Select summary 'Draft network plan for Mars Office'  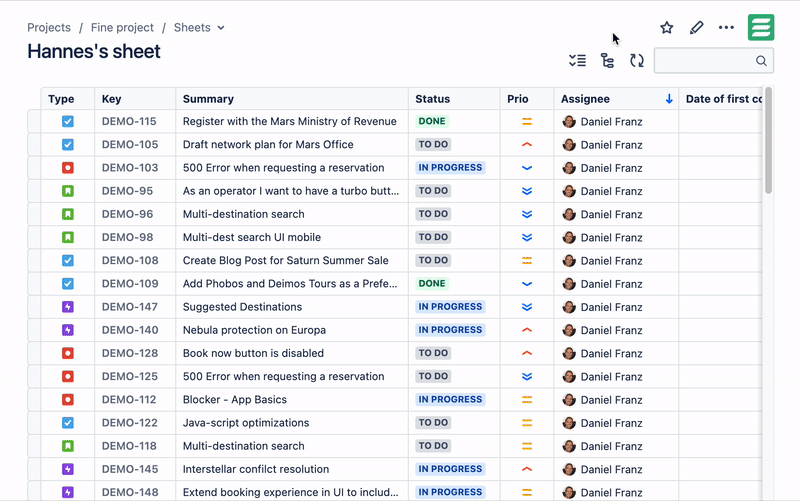tap(268, 144)
